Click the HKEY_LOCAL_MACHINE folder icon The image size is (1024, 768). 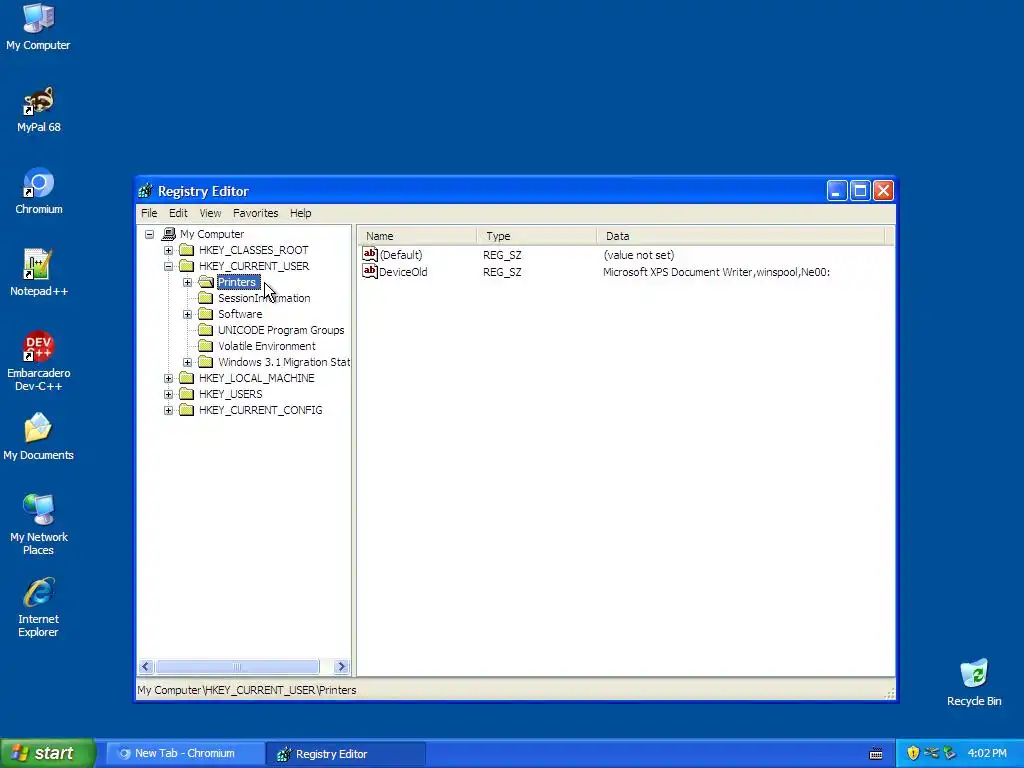[187, 378]
